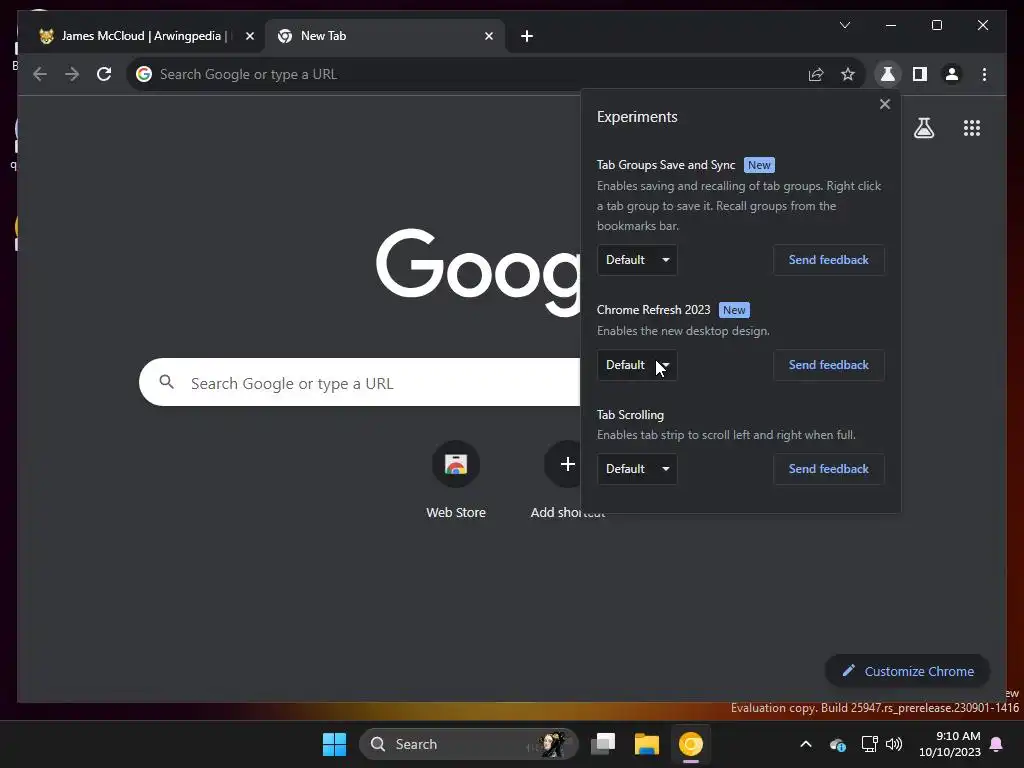Click the Tab Groups Save and Sync title
1024x768 pixels.
click(665, 165)
